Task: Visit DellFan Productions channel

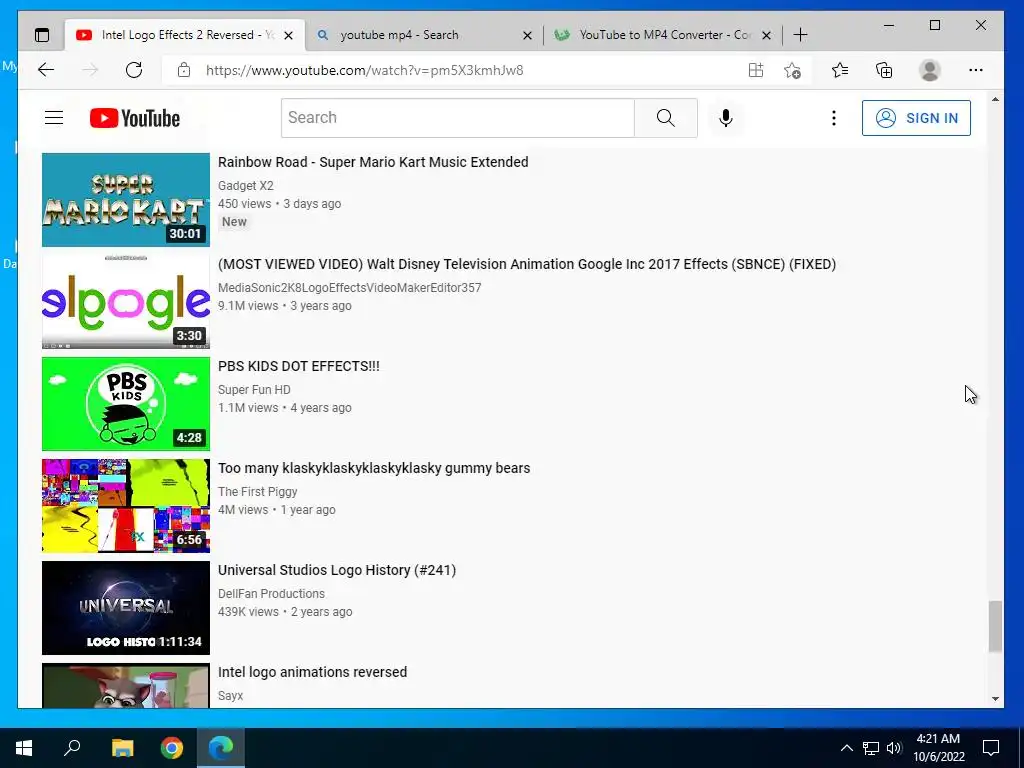Action: click(x=271, y=593)
